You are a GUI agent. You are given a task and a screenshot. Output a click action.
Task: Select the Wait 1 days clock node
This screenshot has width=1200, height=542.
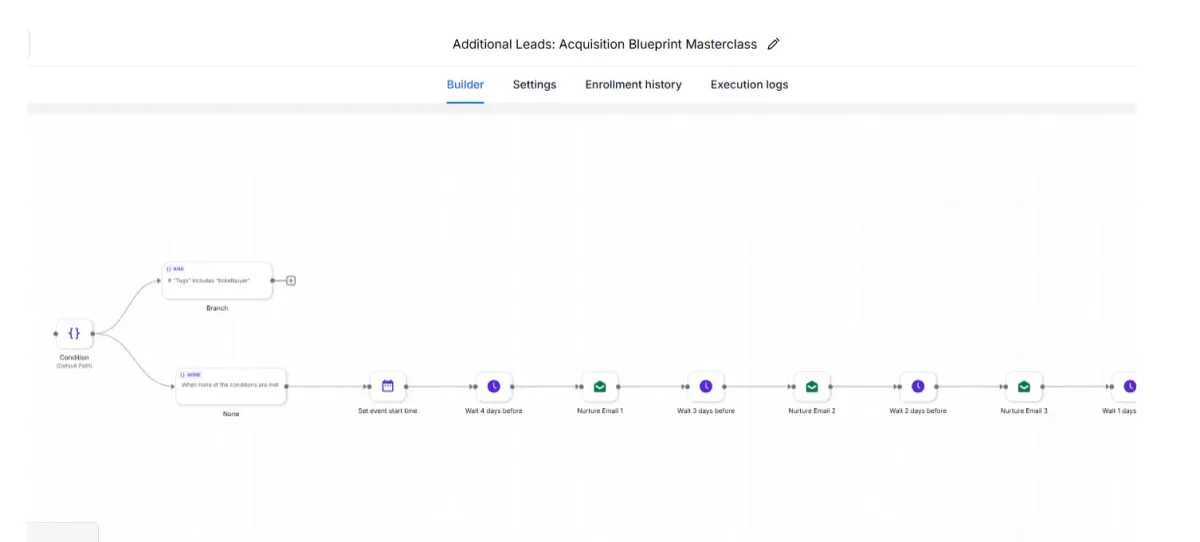click(x=1126, y=387)
